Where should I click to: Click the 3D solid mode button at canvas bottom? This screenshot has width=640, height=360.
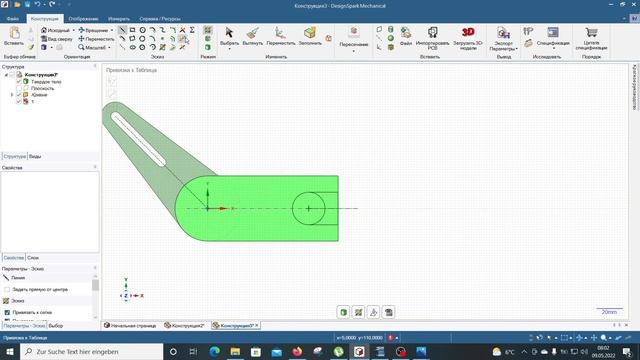click(343, 312)
